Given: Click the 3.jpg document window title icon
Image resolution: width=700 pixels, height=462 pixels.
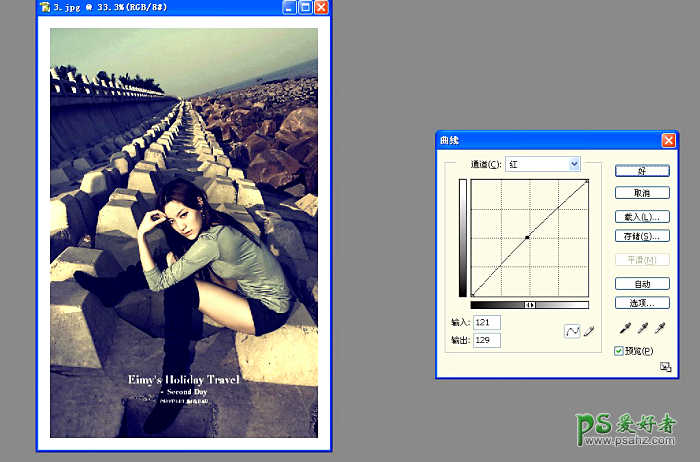Looking at the screenshot, I should 45,7.
